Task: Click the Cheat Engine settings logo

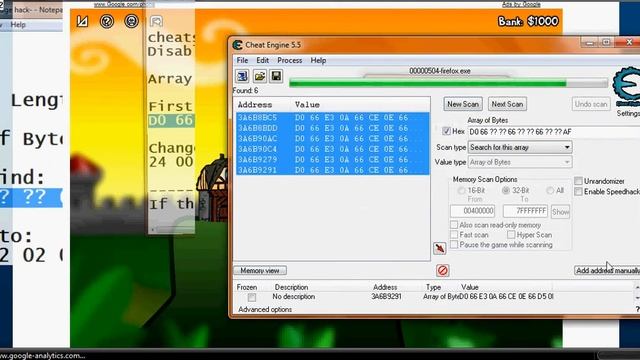Action: pyautogui.click(x=627, y=87)
